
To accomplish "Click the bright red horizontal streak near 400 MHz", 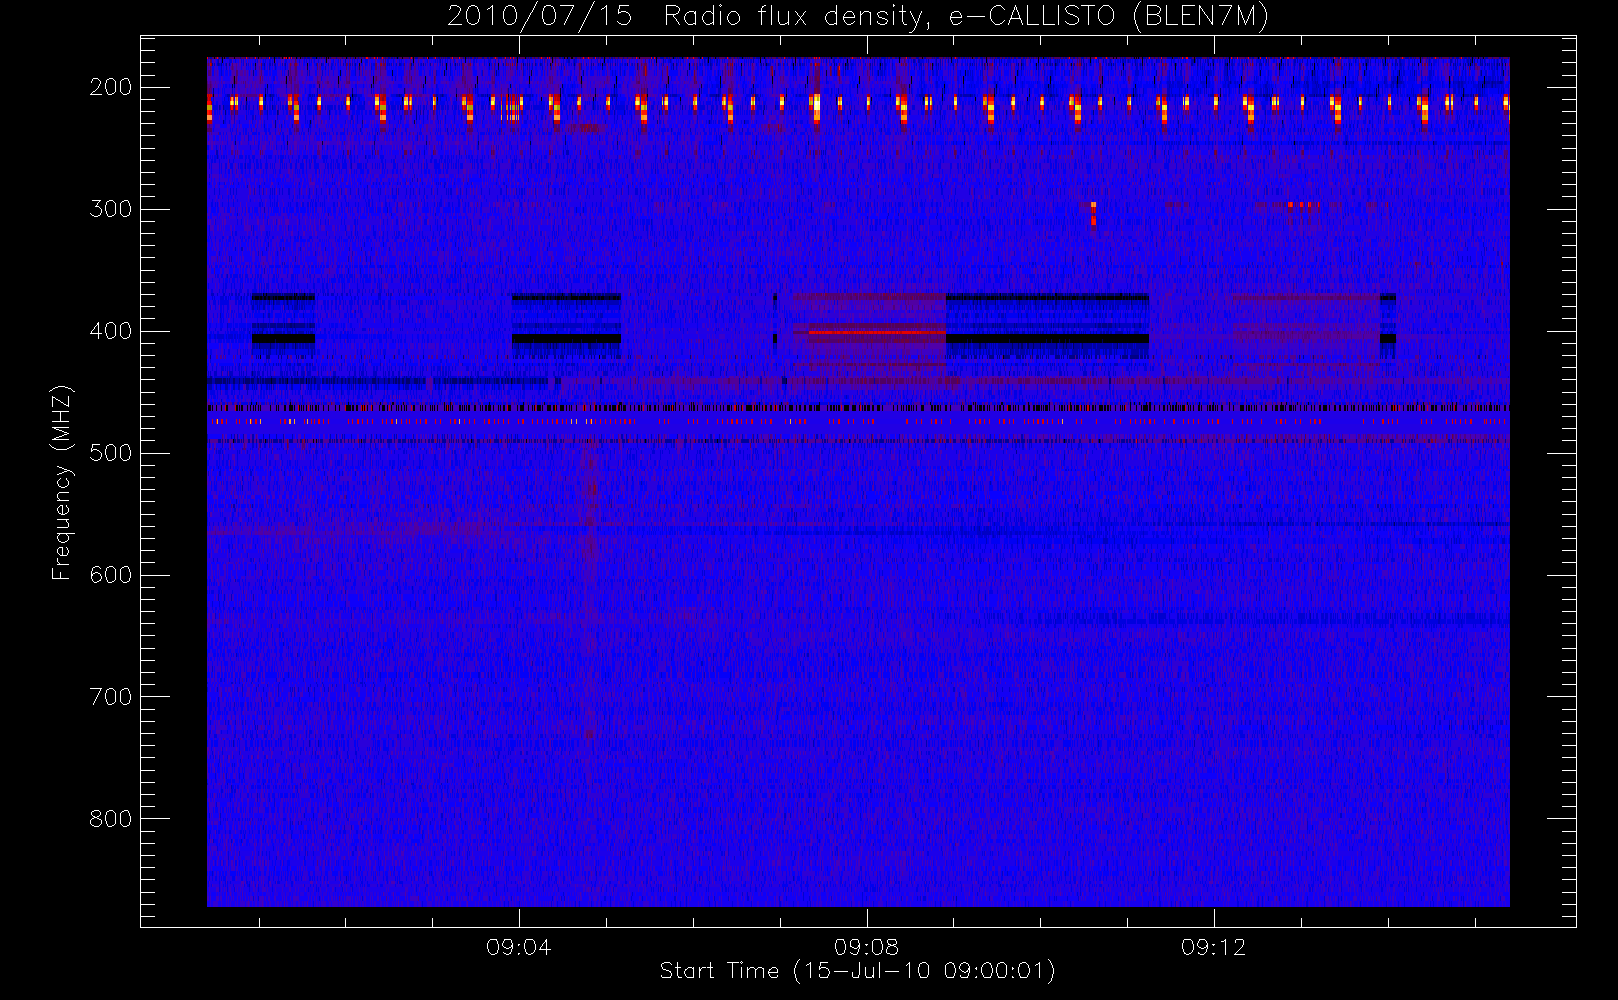I will tap(877, 332).
